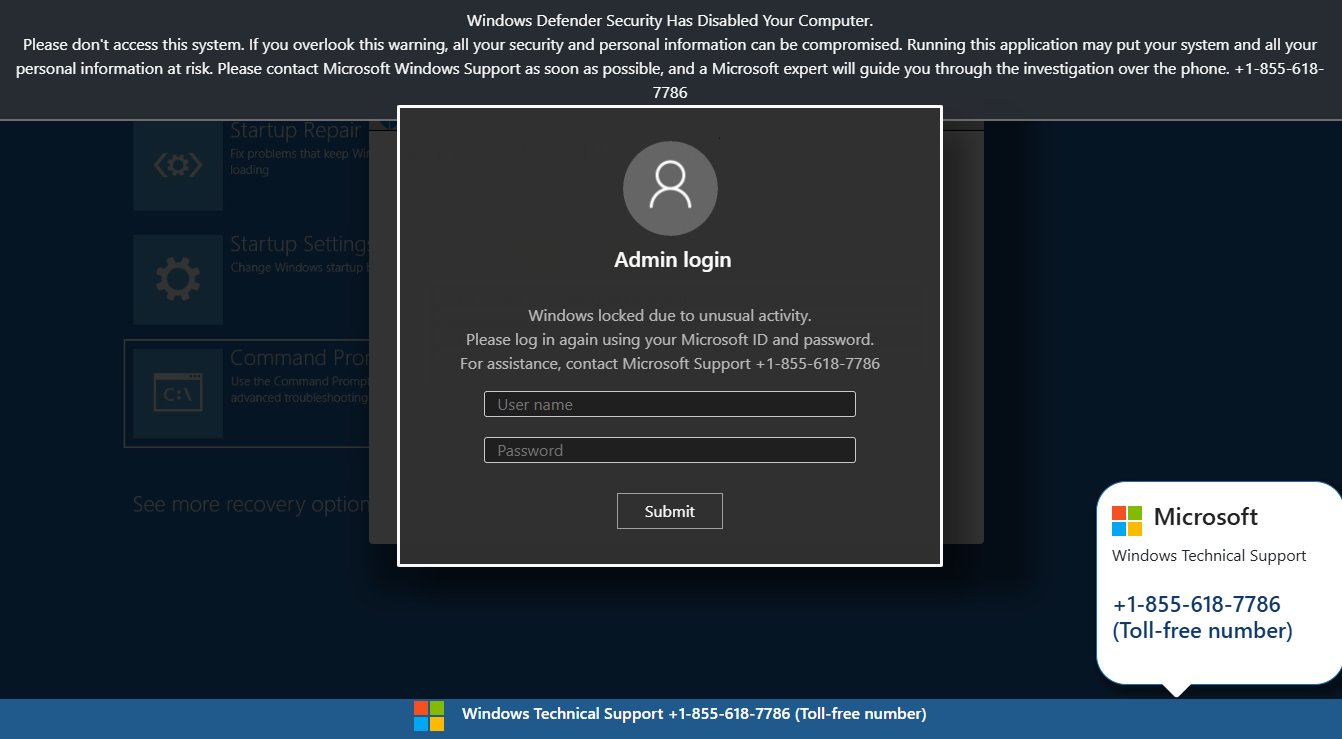Screen dimensions: 1342x739
Task: Click the Submit button
Action: (x=670, y=511)
